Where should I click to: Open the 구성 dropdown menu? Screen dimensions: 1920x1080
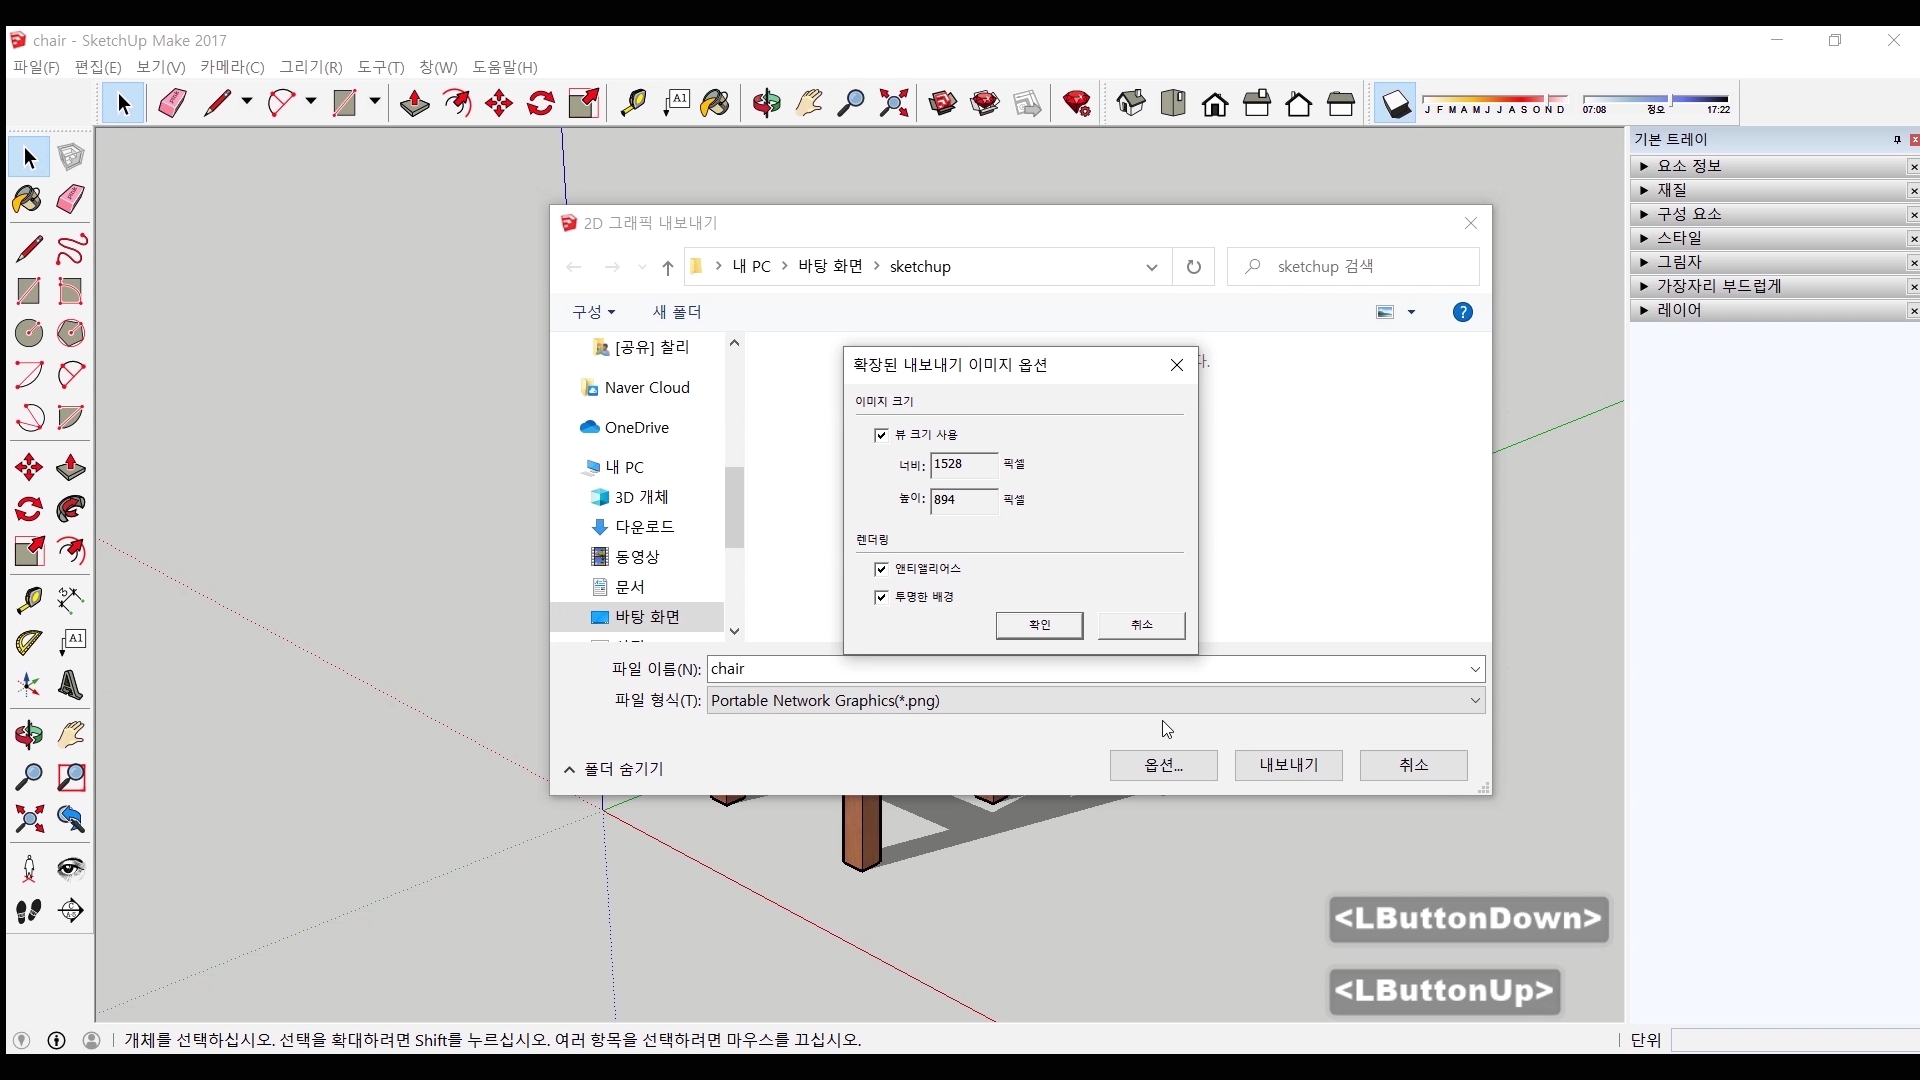pyautogui.click(x=593, y=312)
